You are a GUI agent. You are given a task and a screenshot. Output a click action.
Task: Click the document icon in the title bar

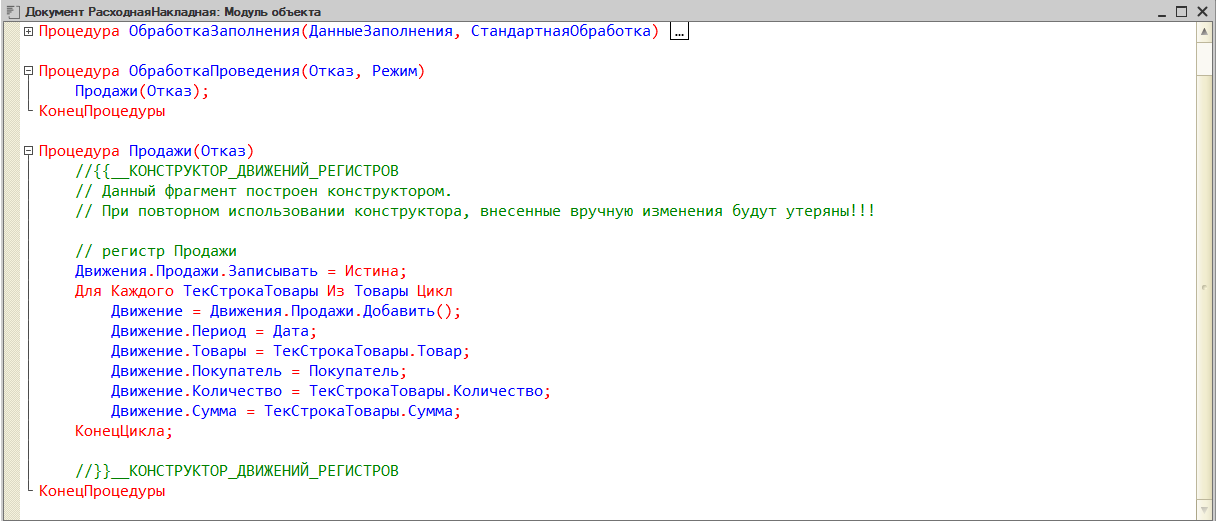click(11, 11)
